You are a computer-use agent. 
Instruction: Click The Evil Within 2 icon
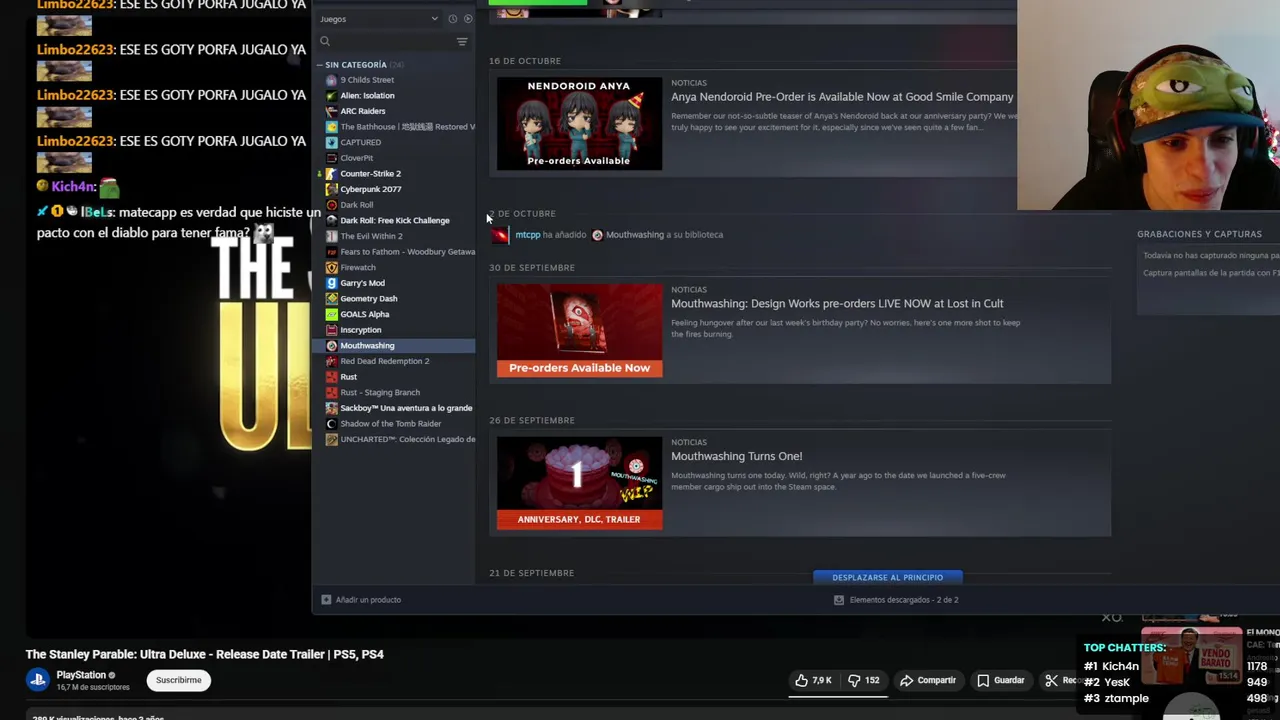tap(332, 236)
